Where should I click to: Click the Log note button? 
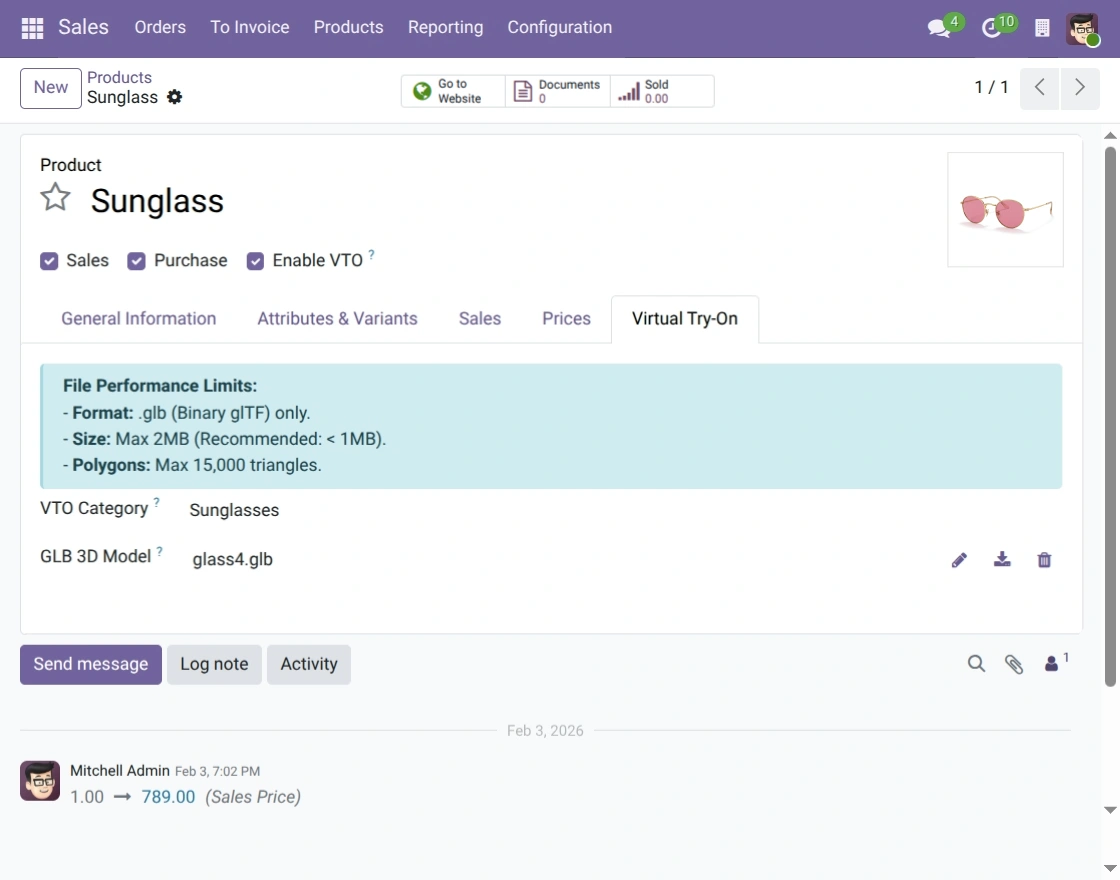(214, 665)
